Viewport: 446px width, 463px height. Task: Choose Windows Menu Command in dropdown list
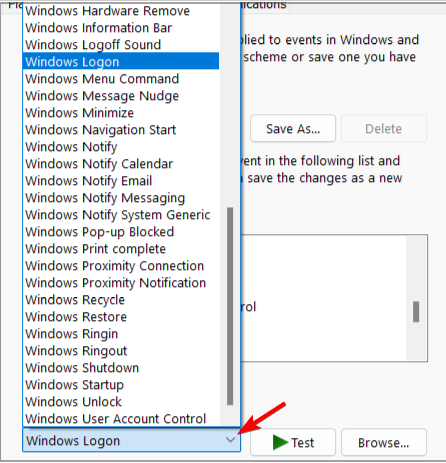121,79
